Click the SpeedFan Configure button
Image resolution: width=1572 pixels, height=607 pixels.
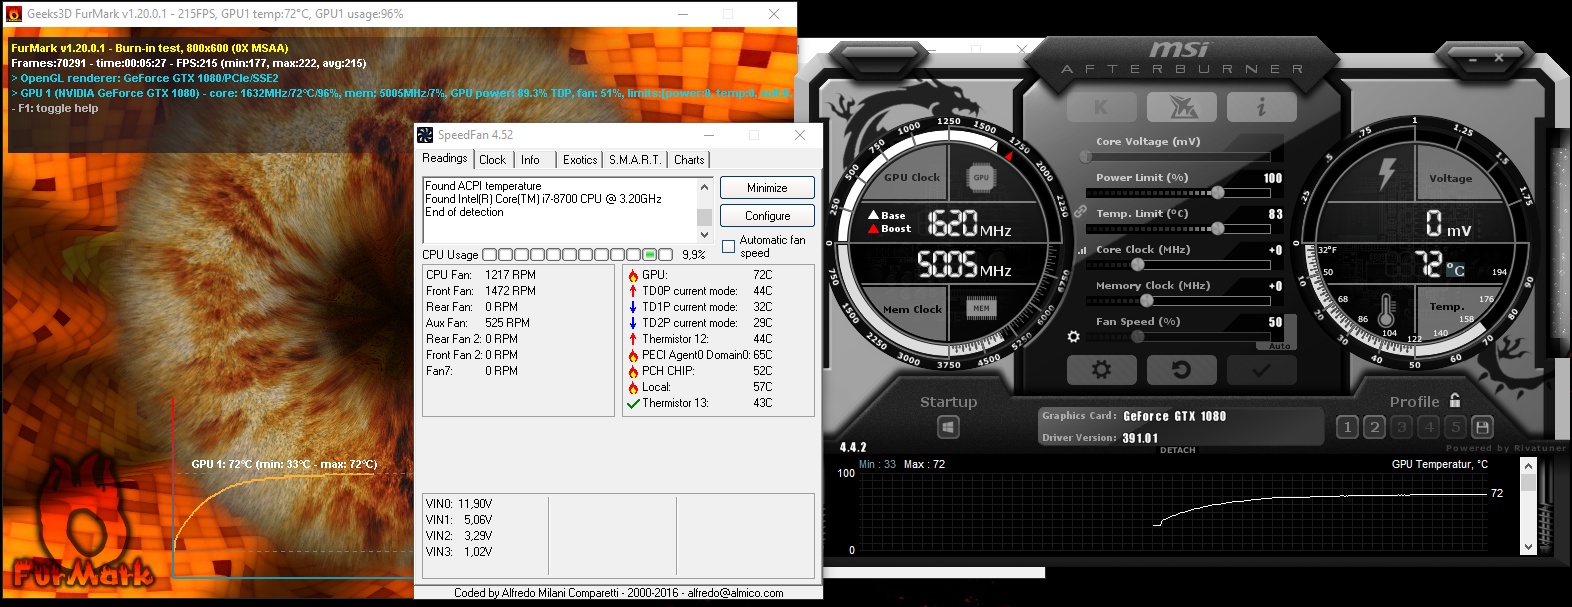[767, 216]
